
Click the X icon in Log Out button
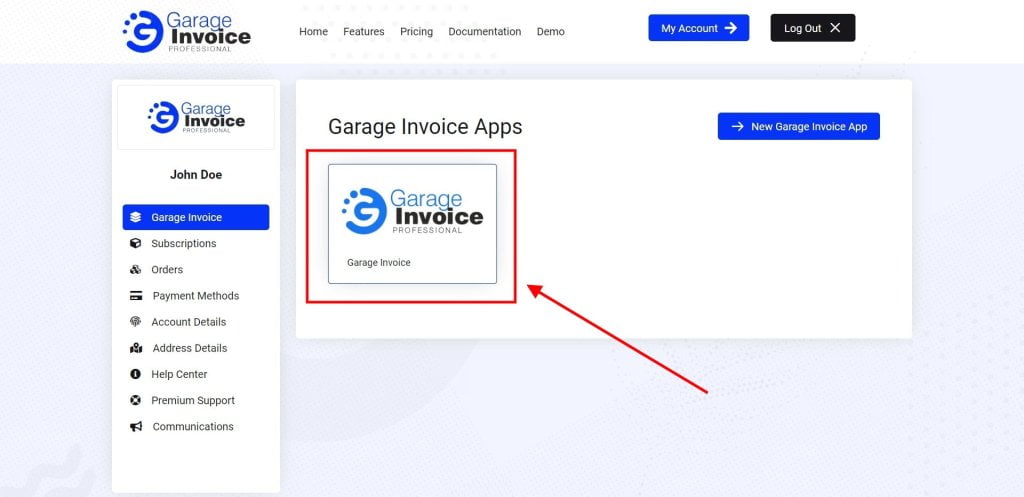[835, 27]
